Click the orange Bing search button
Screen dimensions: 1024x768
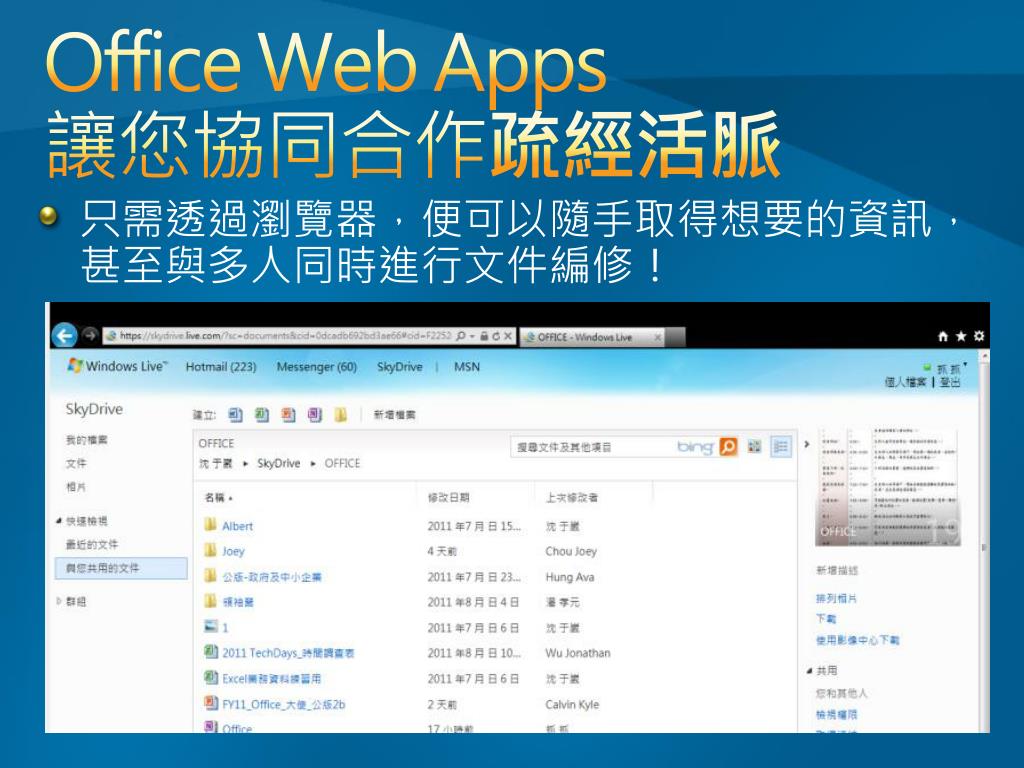728,447
